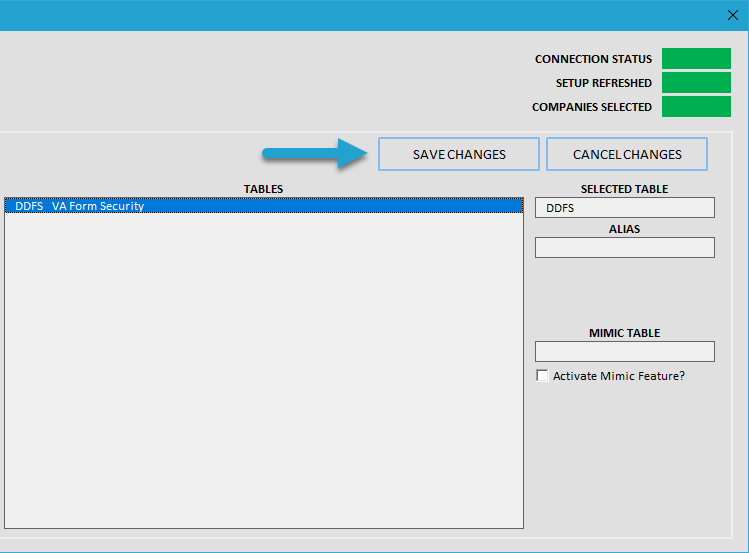This screenshot has height=553, width=749.
Task: Click the green CONNECTION STATUS indicator
Action: click(x=696, y=58)
